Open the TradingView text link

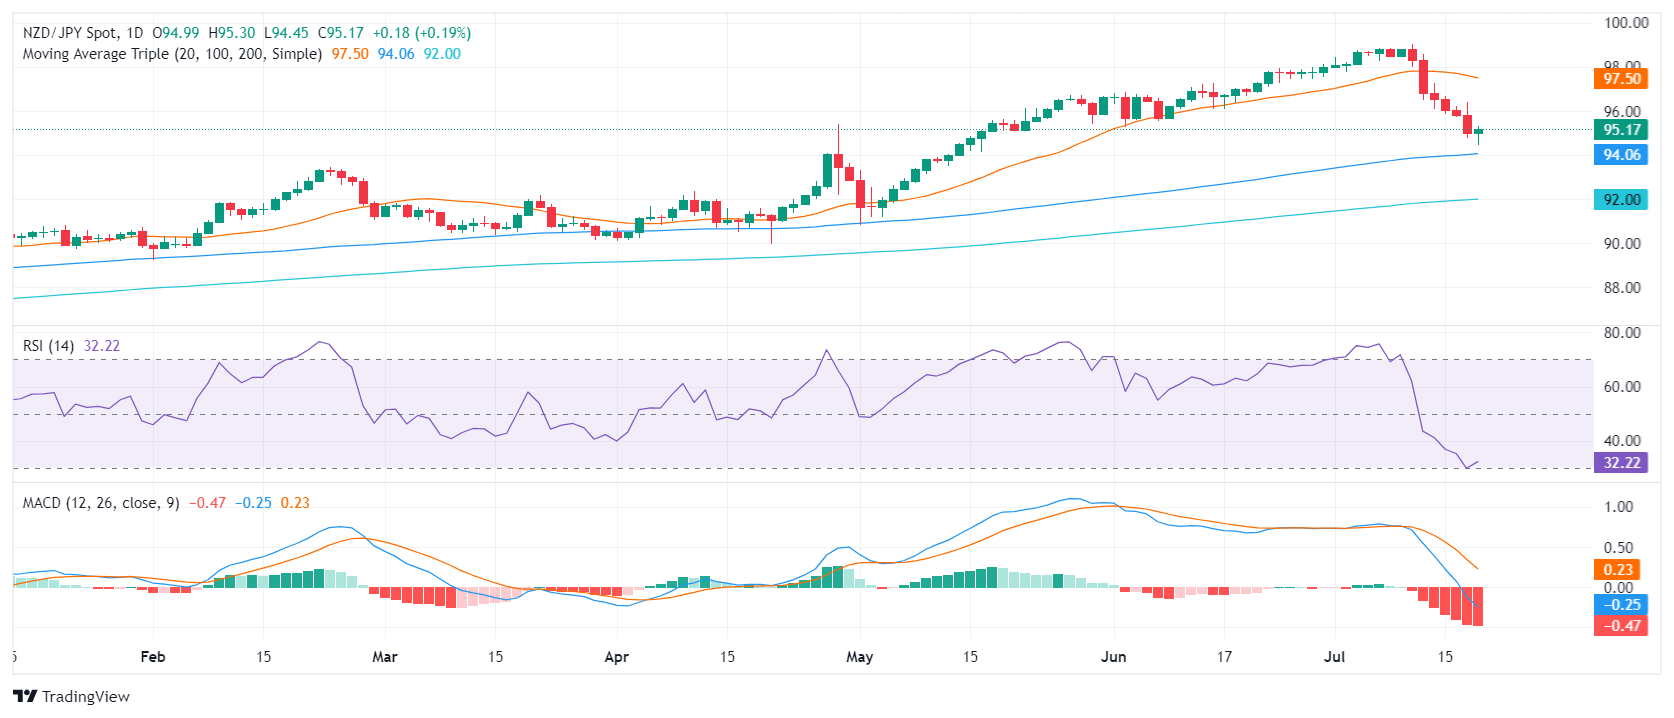pos(86,697)
